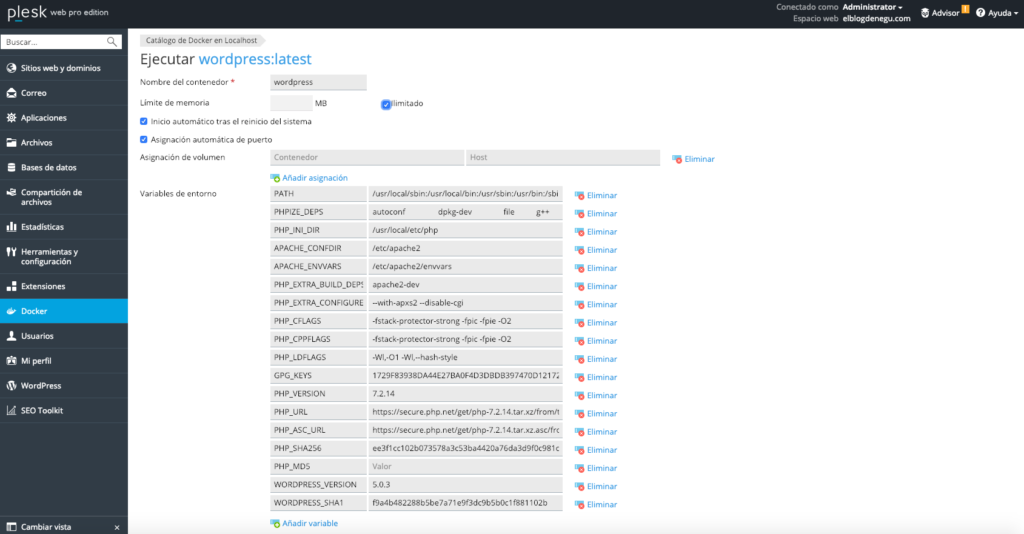Click Eliminar icon of volume assignment
This screenshot has height=534, width=1024.
coord(677,159)
